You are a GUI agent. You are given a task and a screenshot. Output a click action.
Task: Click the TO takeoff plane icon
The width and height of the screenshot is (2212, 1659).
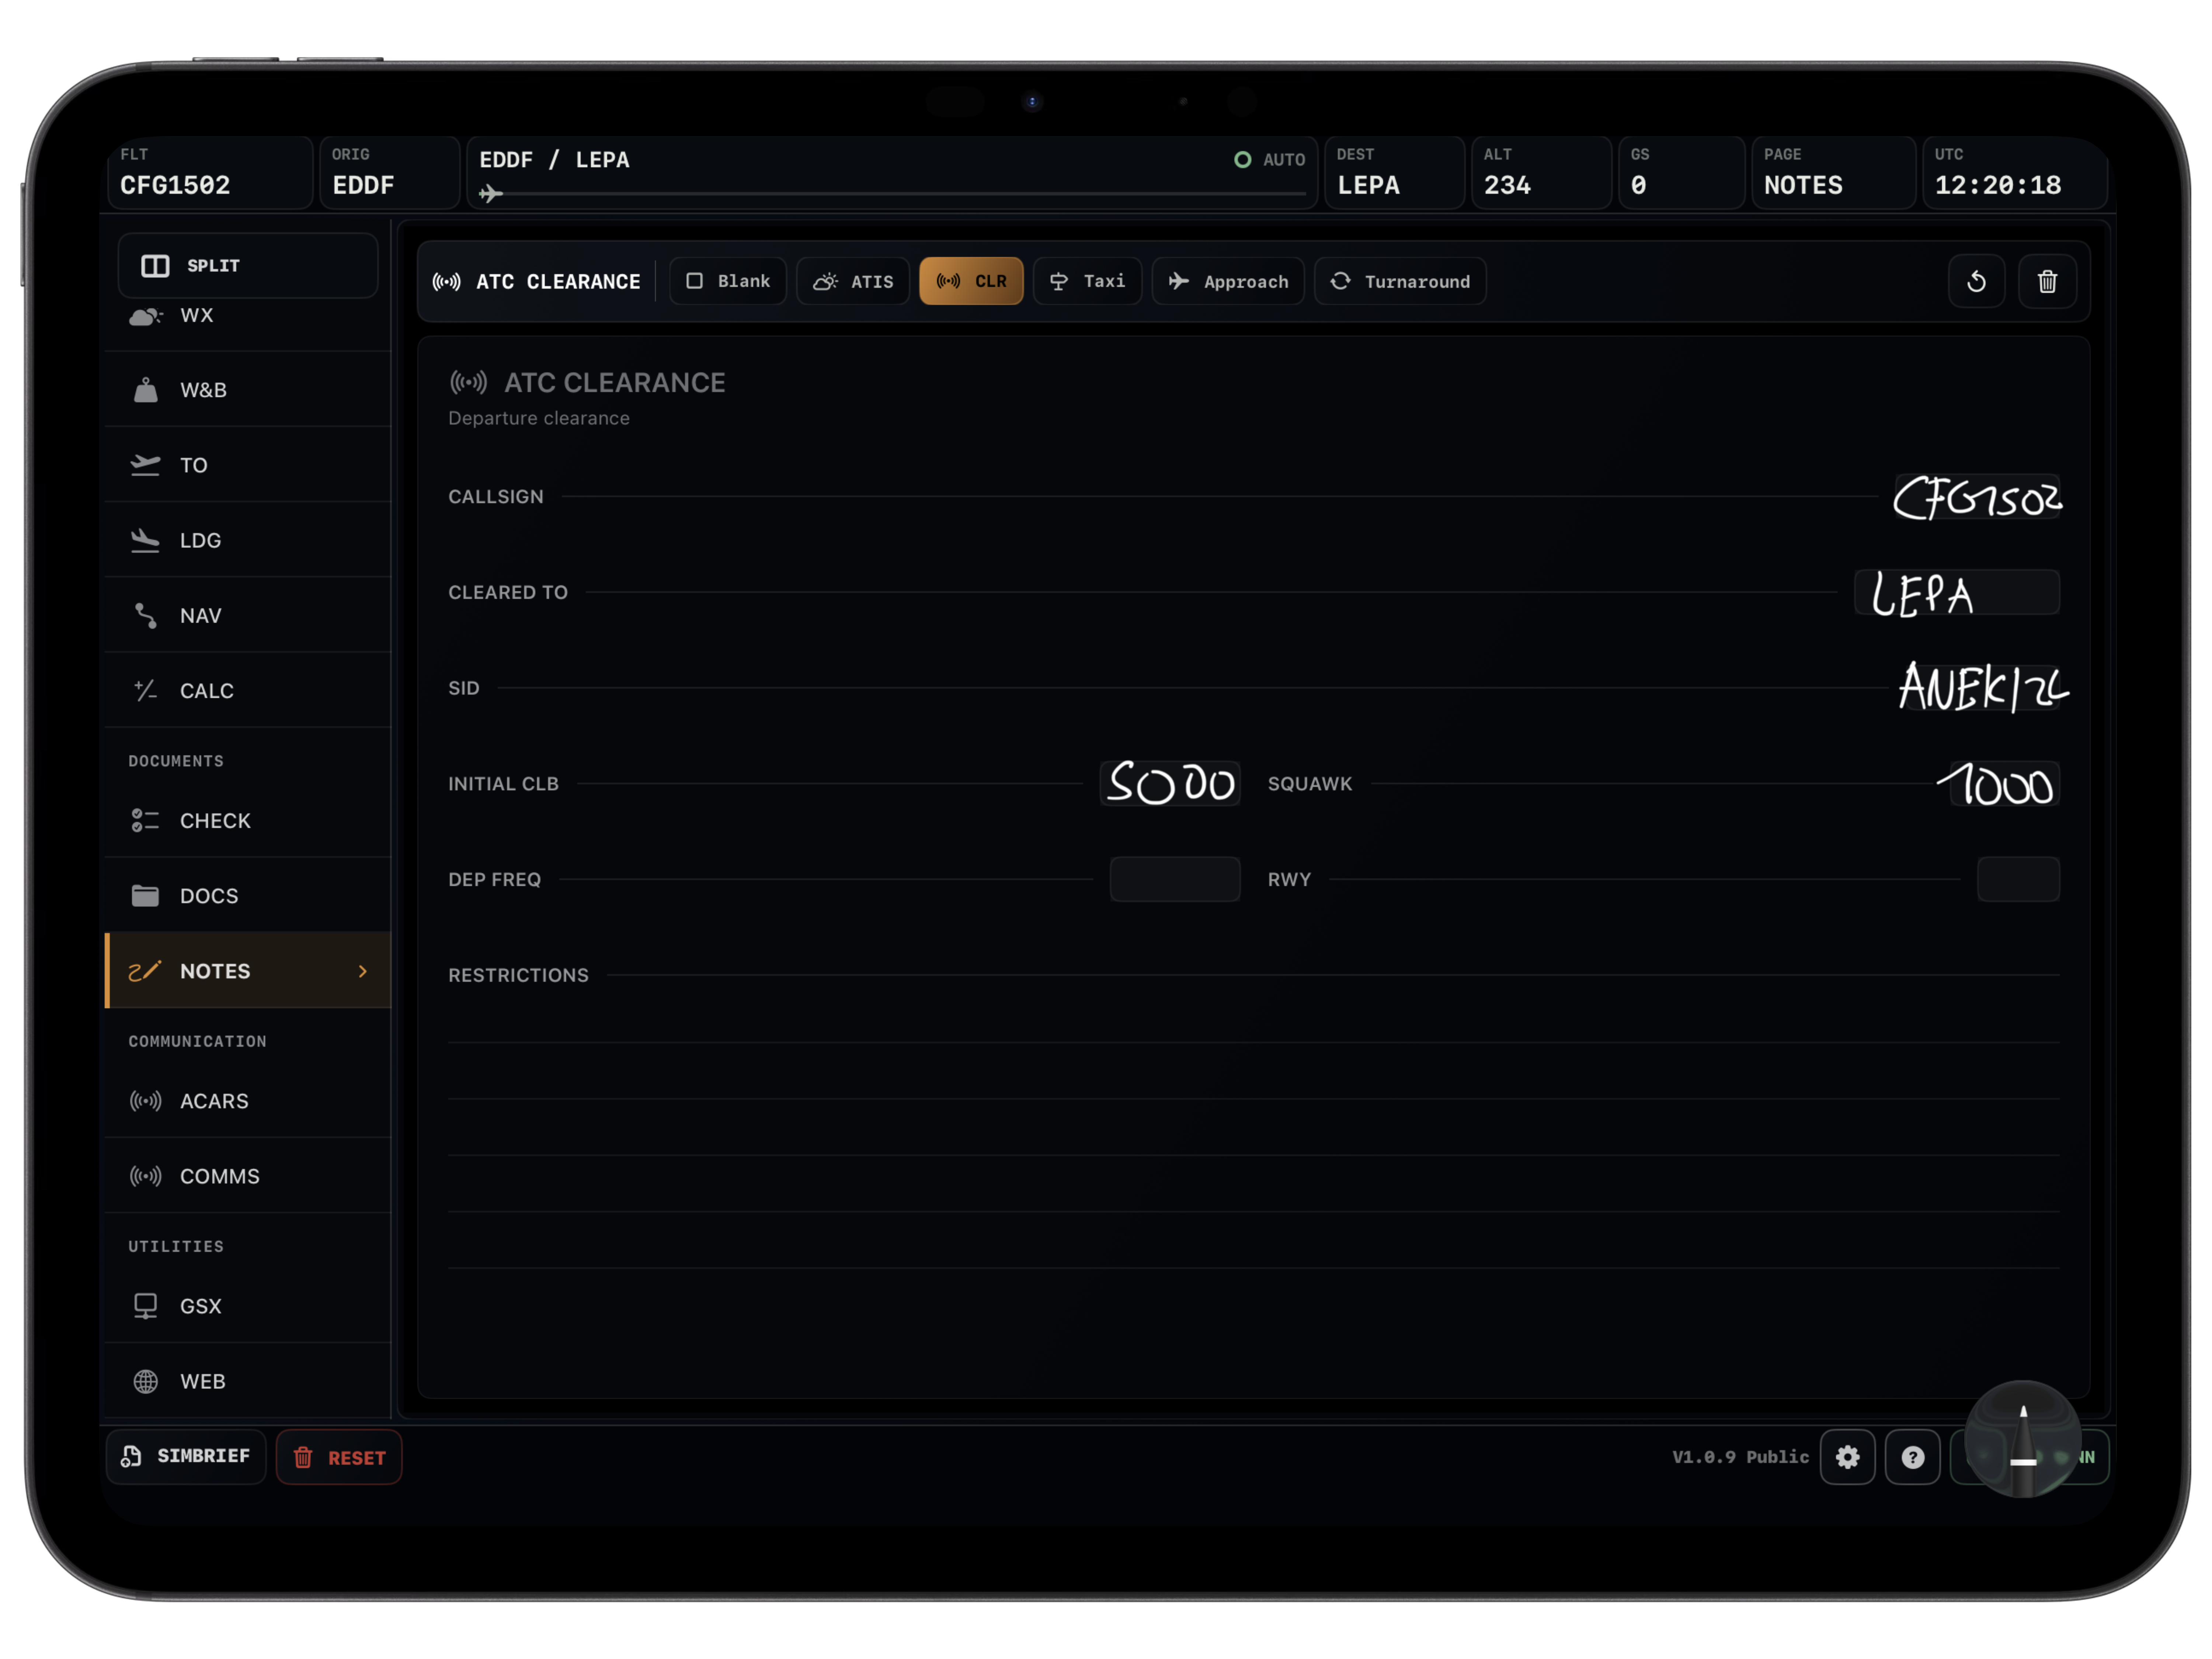146,465
